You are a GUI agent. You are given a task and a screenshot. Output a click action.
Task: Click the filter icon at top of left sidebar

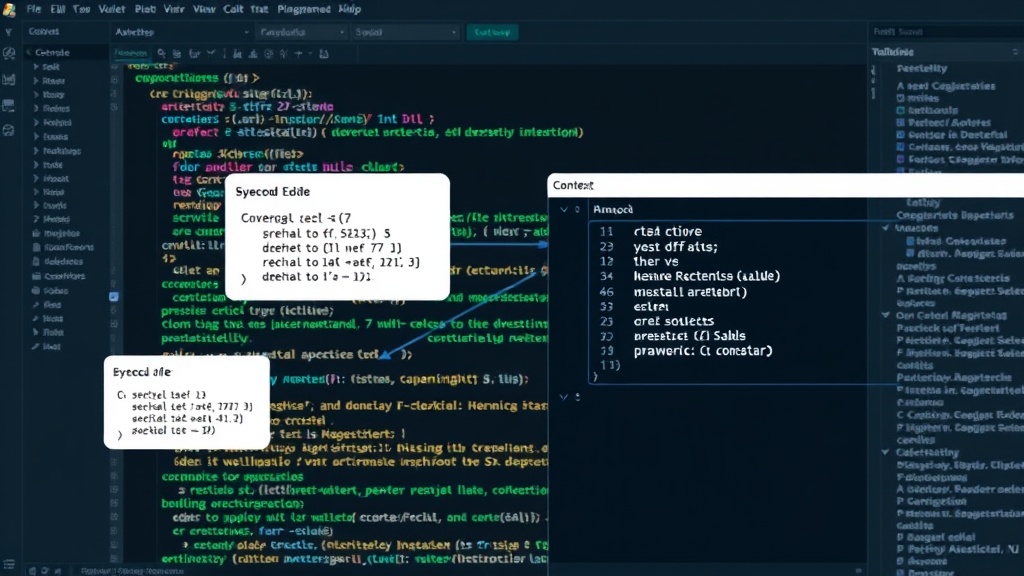coord(8,31)
